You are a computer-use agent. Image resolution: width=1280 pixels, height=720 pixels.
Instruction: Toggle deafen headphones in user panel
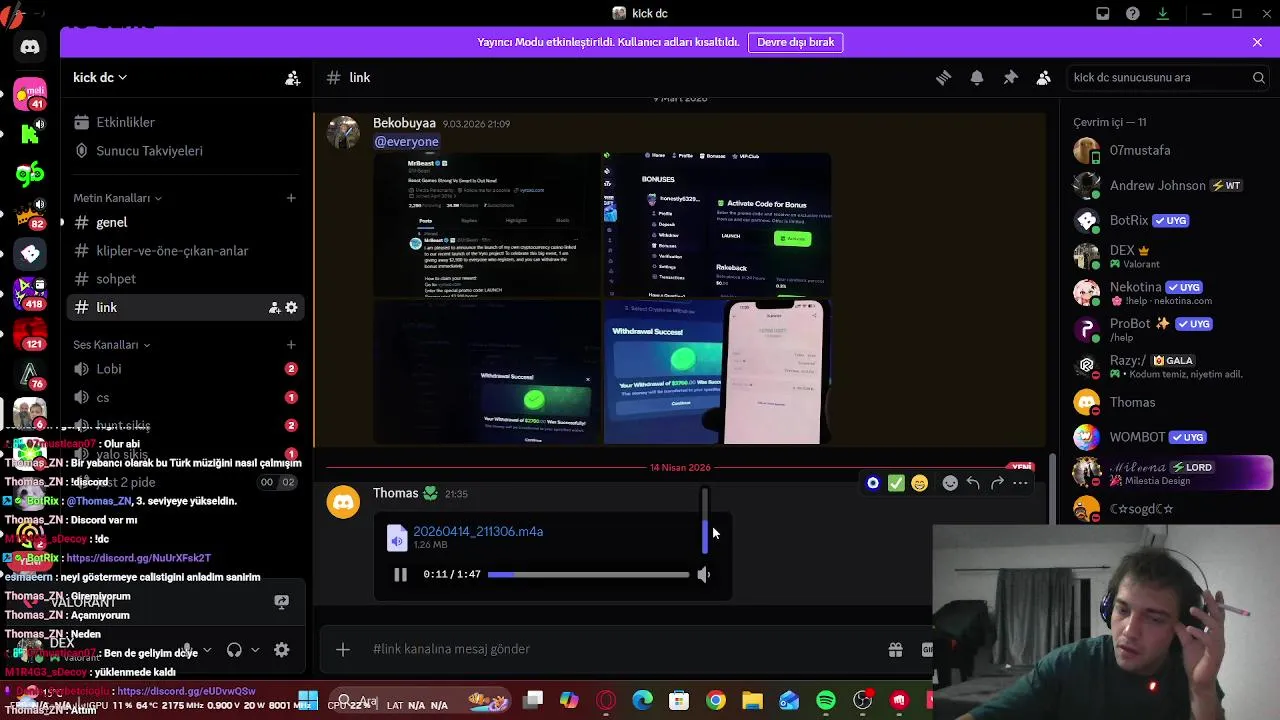(x=234, y=650)
